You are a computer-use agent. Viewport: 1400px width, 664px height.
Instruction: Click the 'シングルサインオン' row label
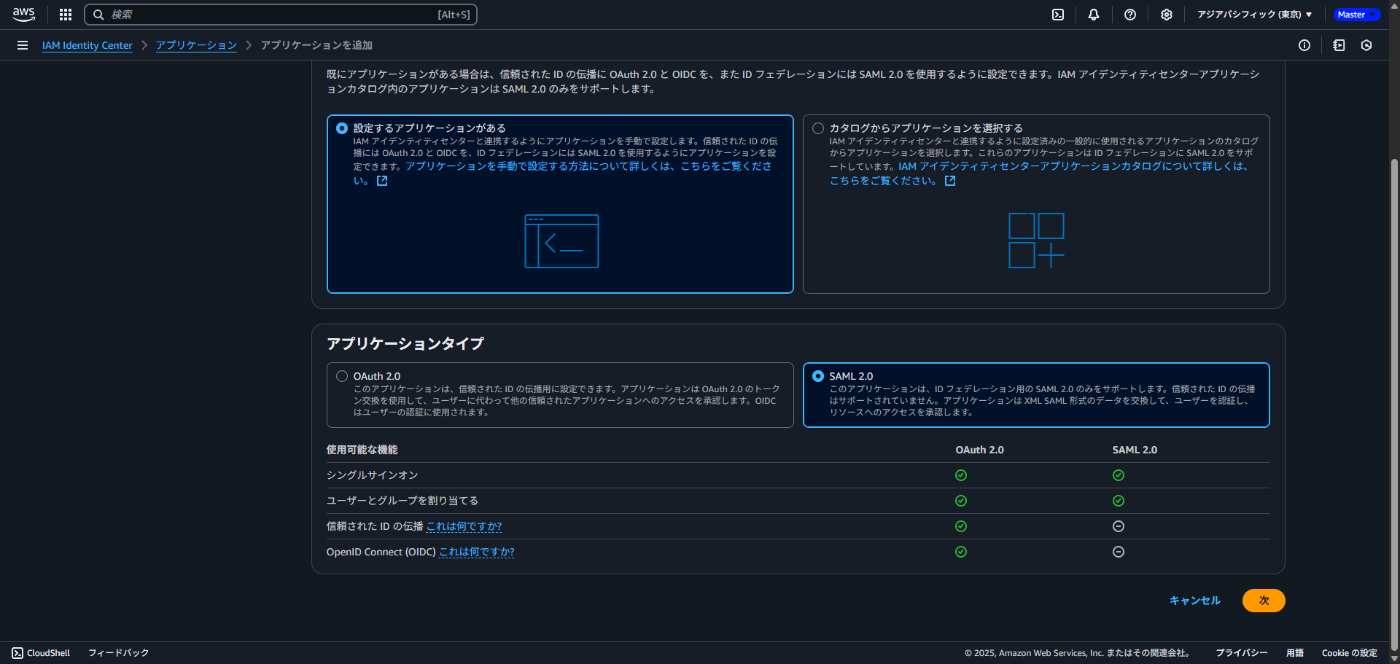(x=372, y=475)
